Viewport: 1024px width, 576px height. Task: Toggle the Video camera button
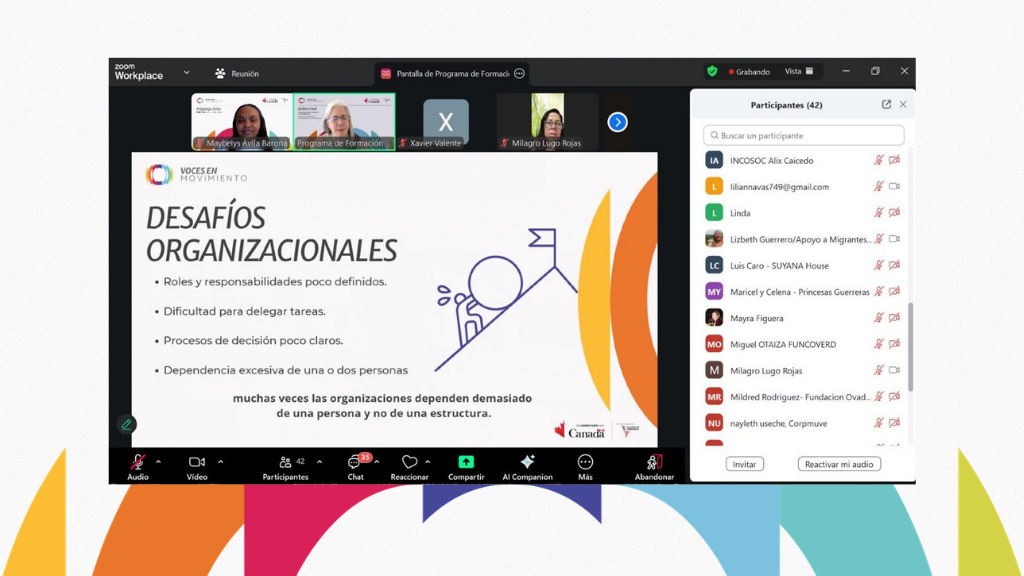(x=197, y=465)
